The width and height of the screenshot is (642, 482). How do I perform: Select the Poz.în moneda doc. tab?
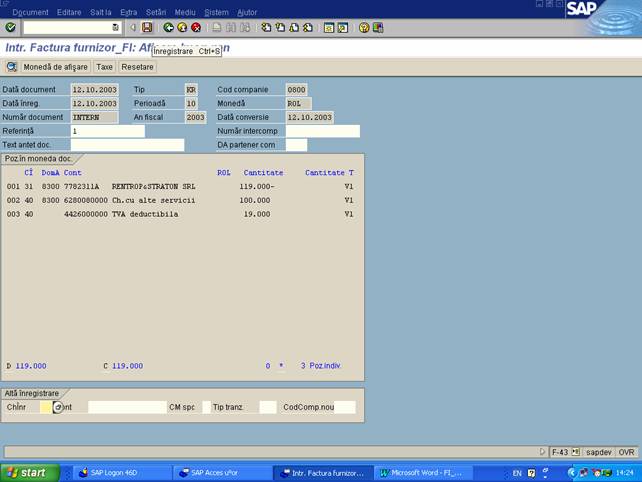click(x=38, y=159)
